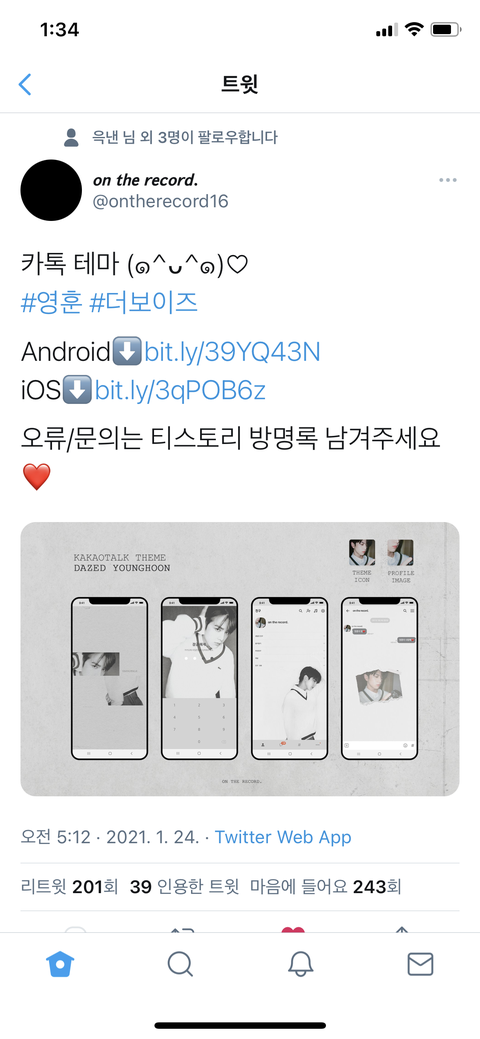Open the @ontherecord16 handle

pos(160,201)
